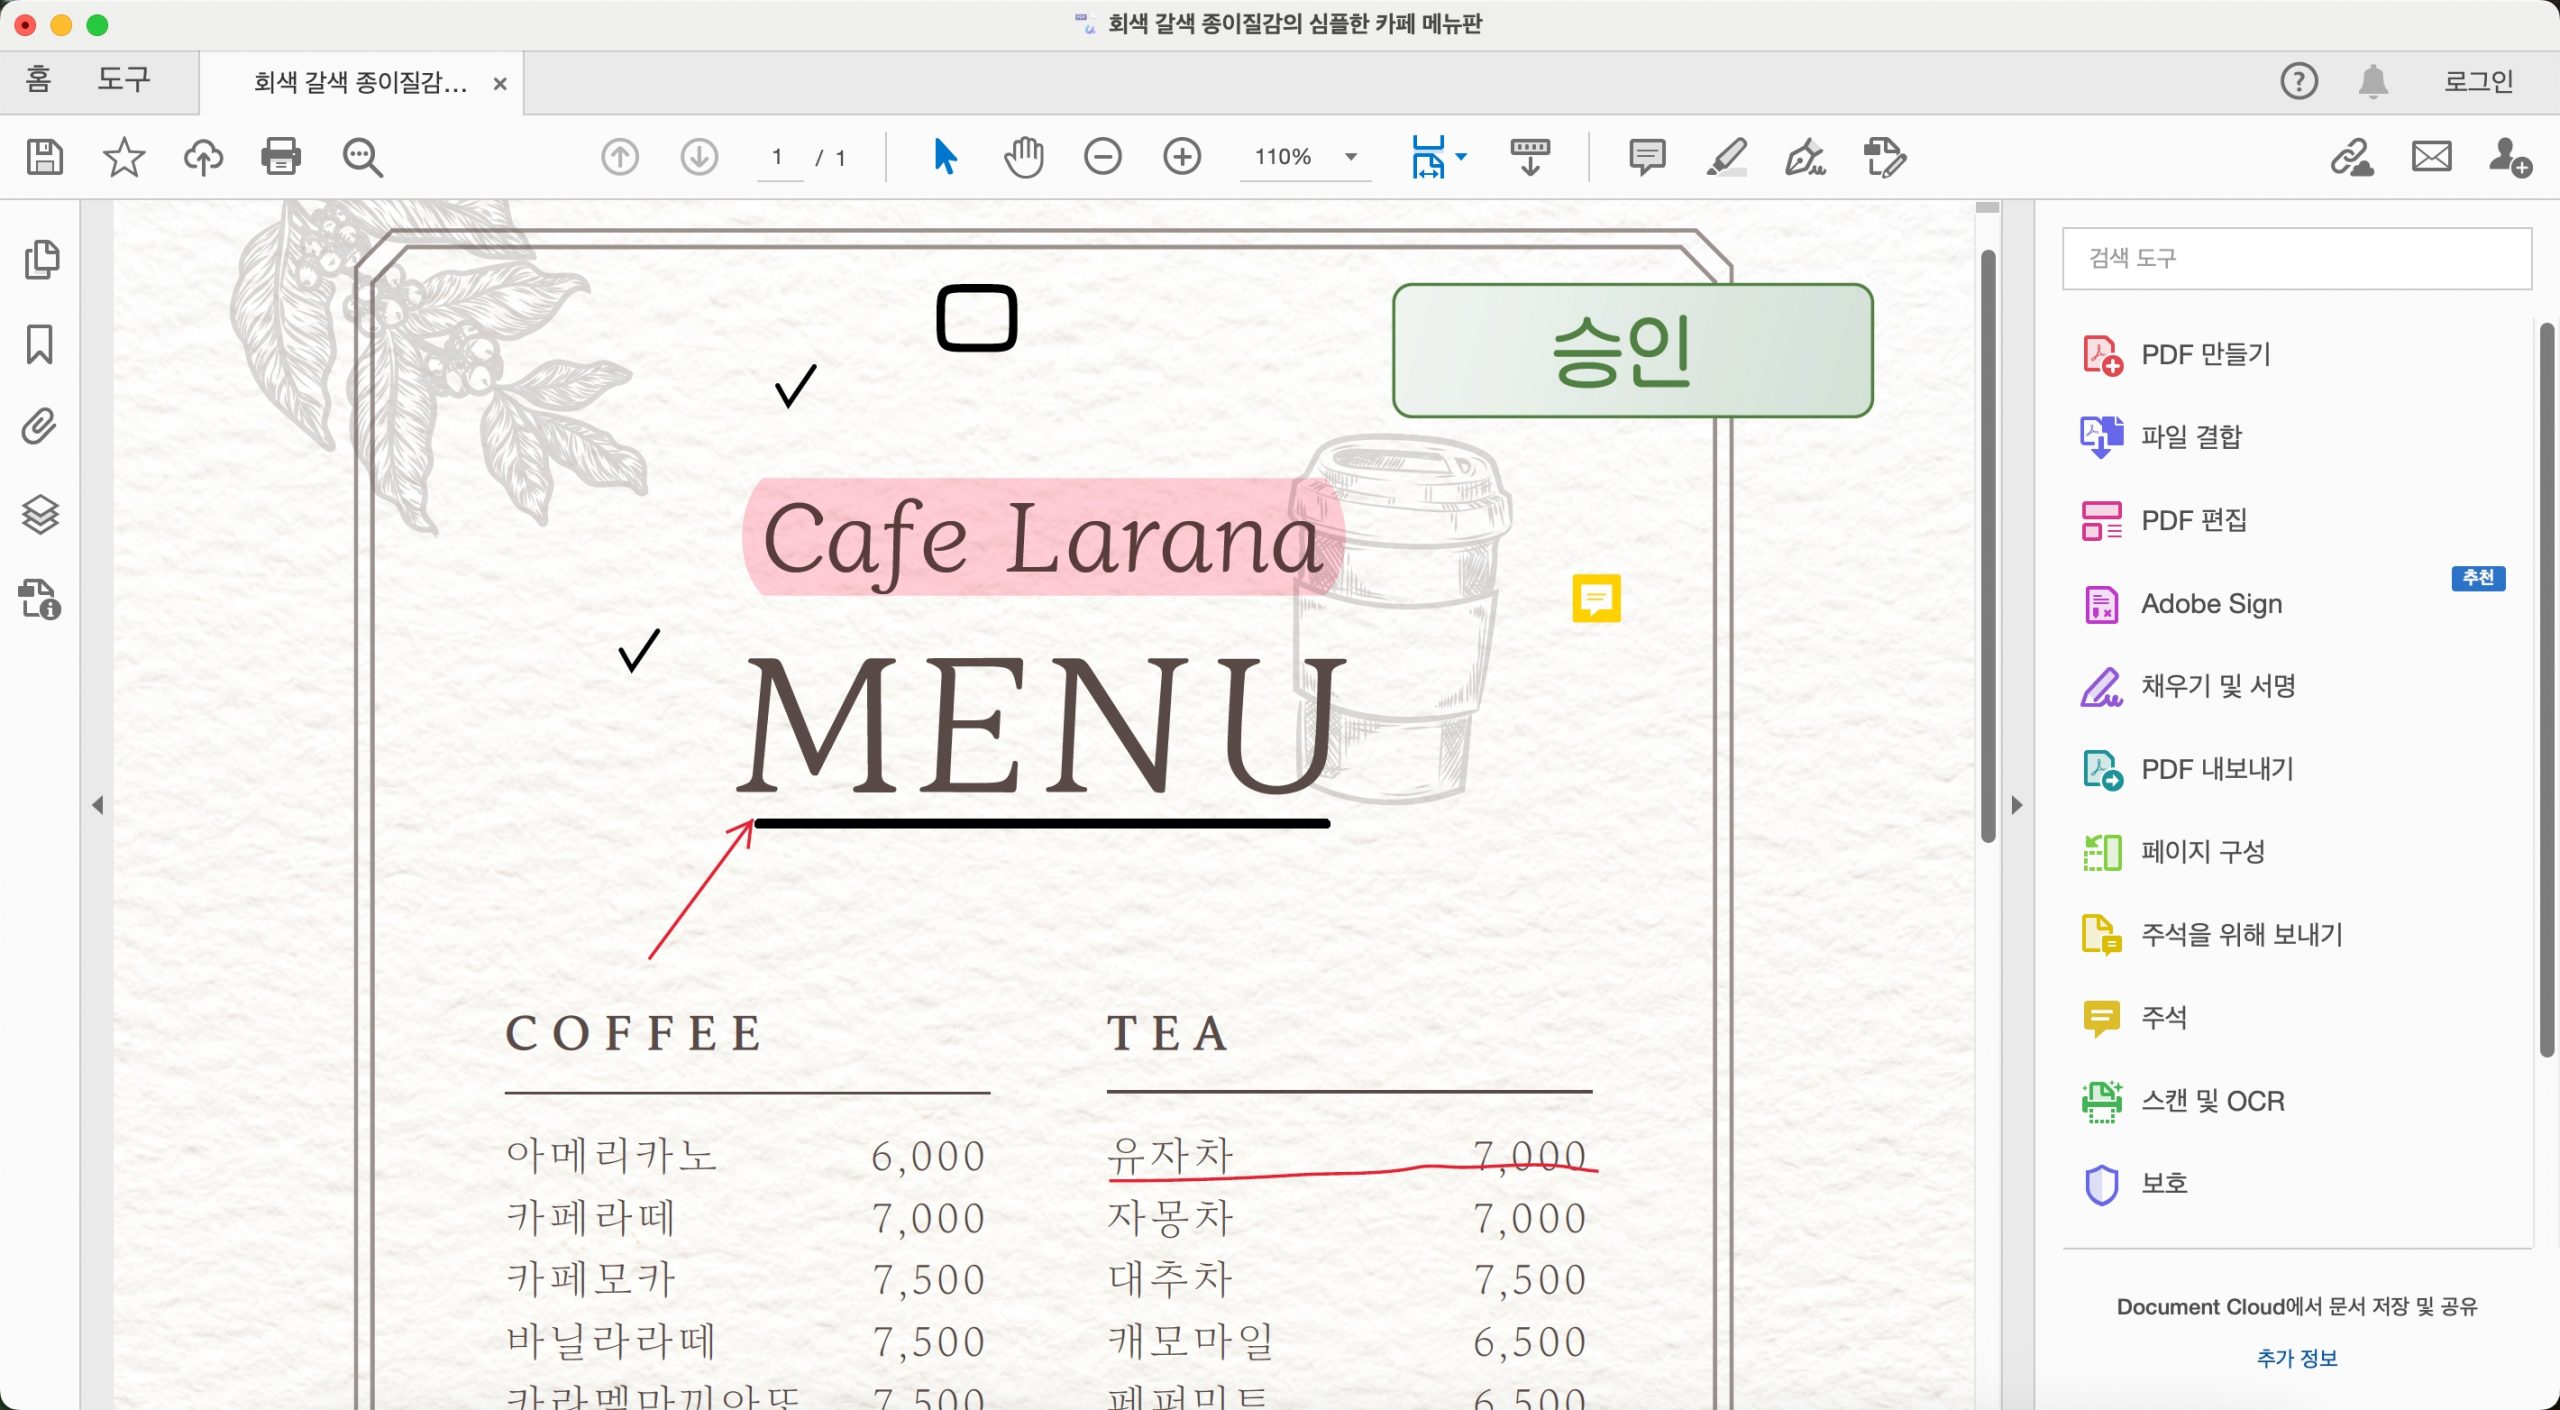Click the 유자차 menu text

click(x=1170, y=1155)
